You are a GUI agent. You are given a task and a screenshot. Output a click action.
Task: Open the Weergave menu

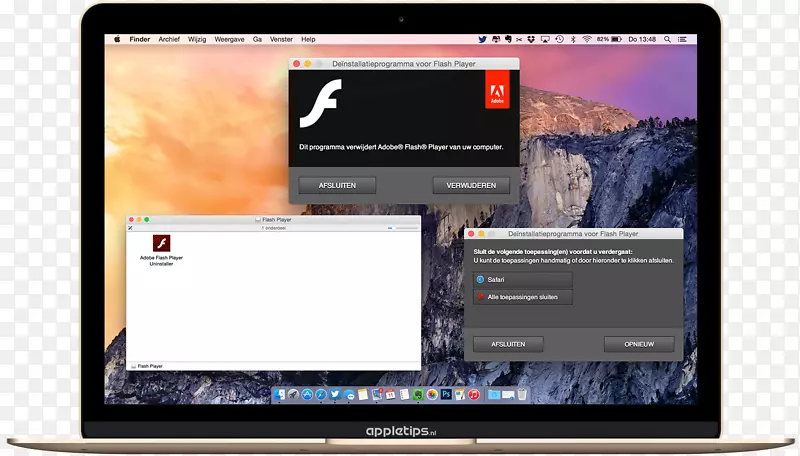tap(229, 39)
